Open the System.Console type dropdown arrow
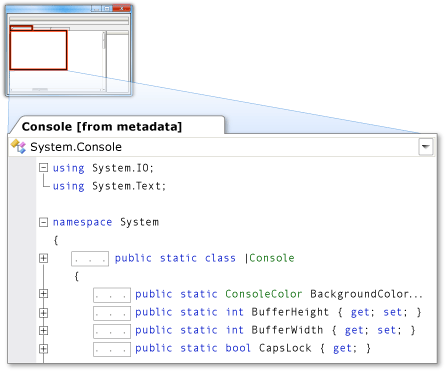 (x=426, y=147)
